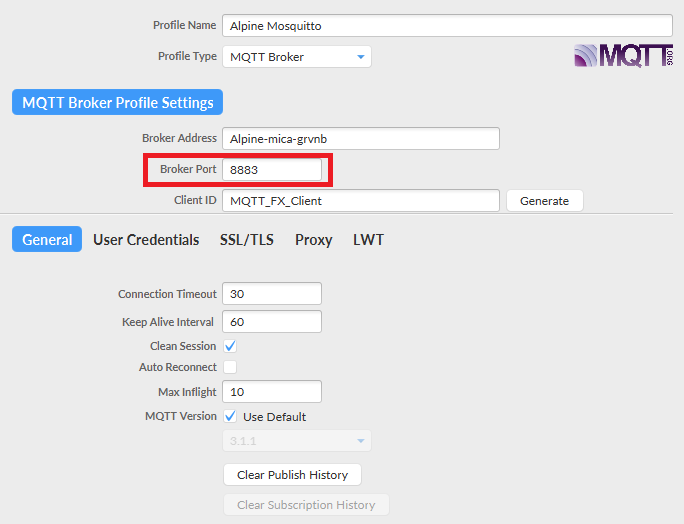Click the Clear Publish History button
Screen dimensions: 684x524
click(x=292, y=474)
